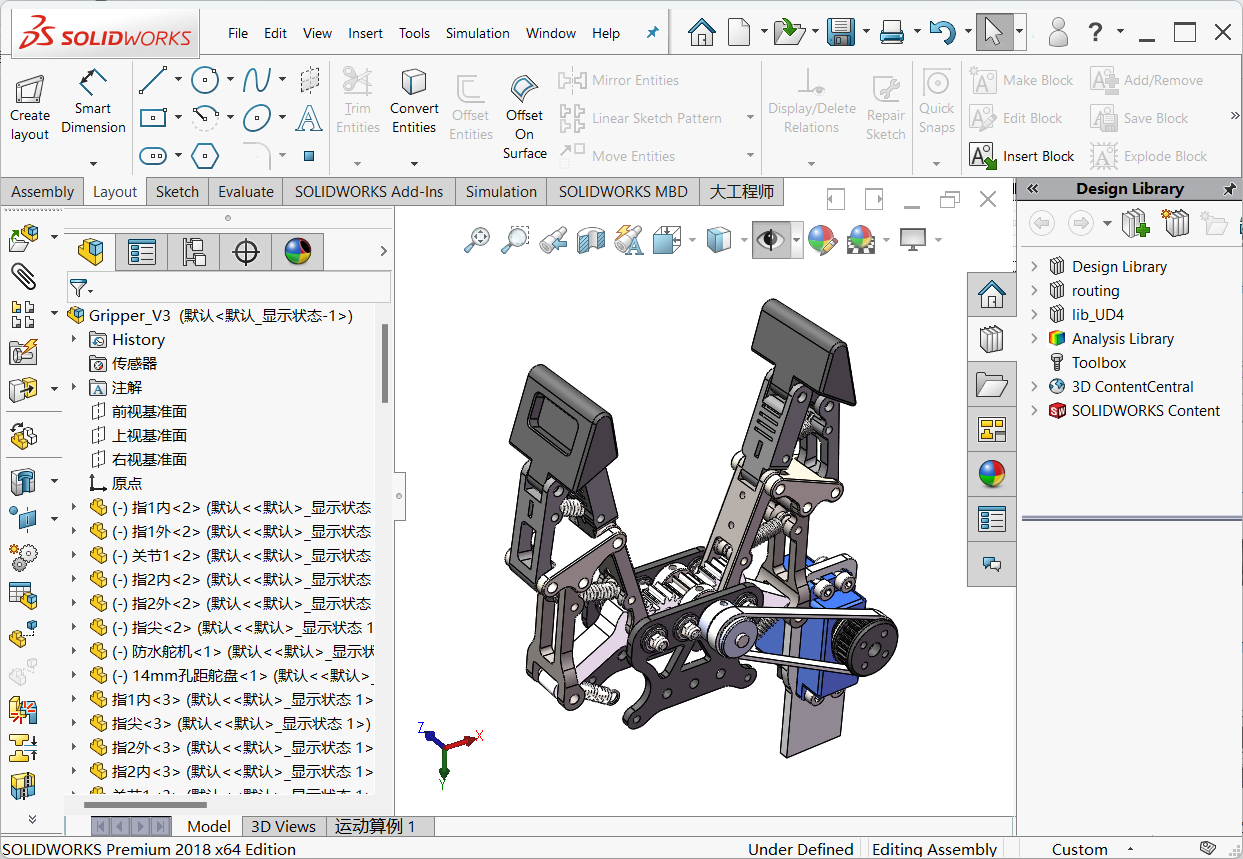The width and height of the screenshot is (1243, 859).
Task: Click the Edit Appearance icon
Action: coord(821,239)
